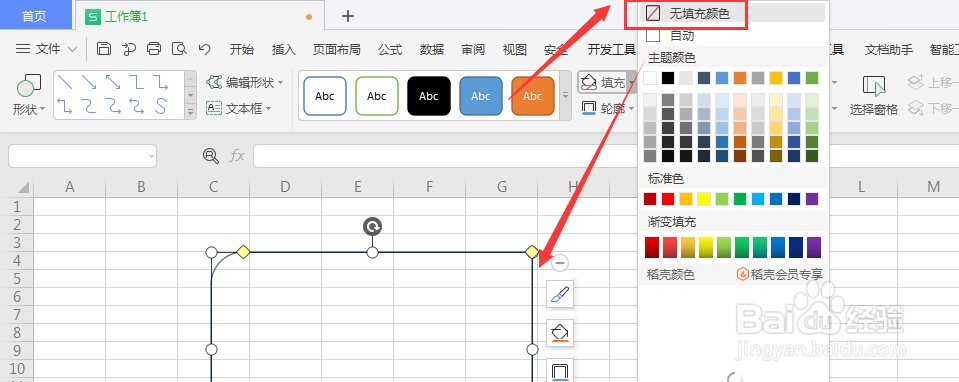Open the 选择窗格 selection pane
The image size is (959, 382).
coord(873,96)
